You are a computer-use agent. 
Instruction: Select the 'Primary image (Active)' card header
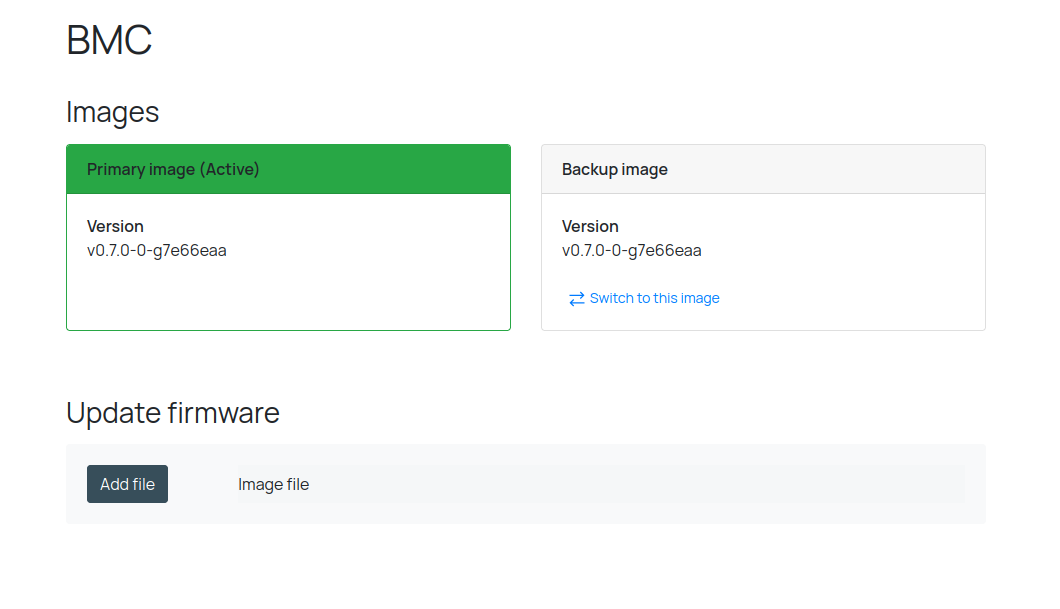(289, 169)
